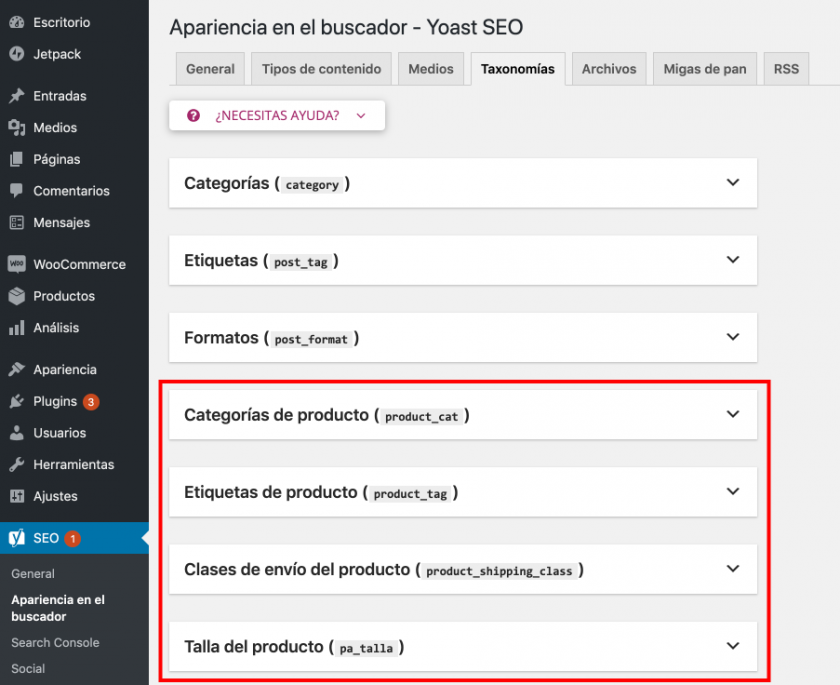The image size is (840, 685).
Task: Click the Clases de envío del producto heading
Action: [x=297, y=569]
